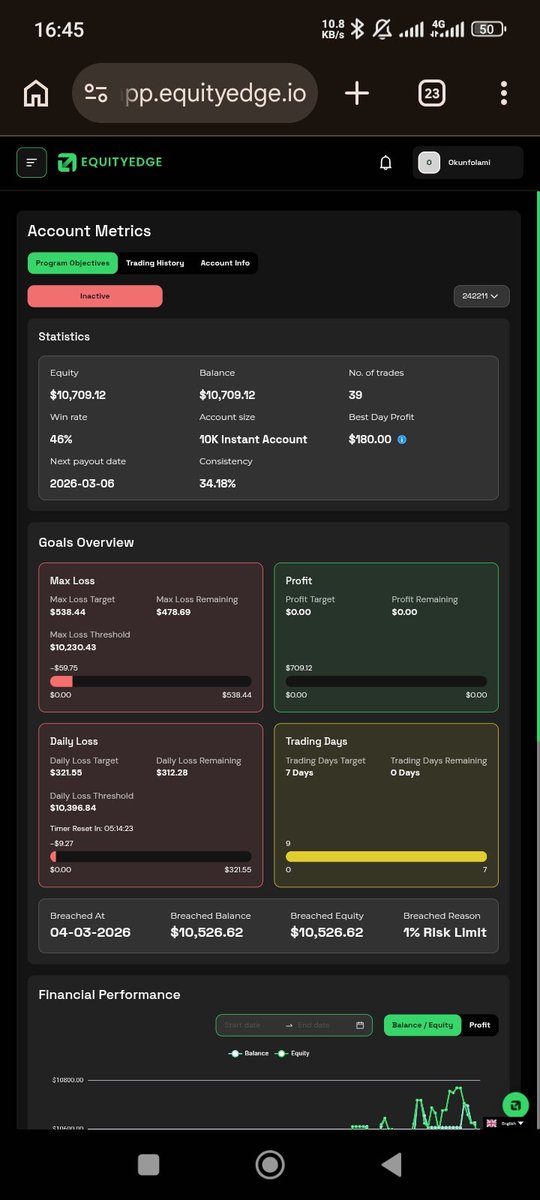This screenshot has height=1200, width=540.
Task: Click the $709.12 profit amount label
Action: pyautogui.click(x=299, y=668)
